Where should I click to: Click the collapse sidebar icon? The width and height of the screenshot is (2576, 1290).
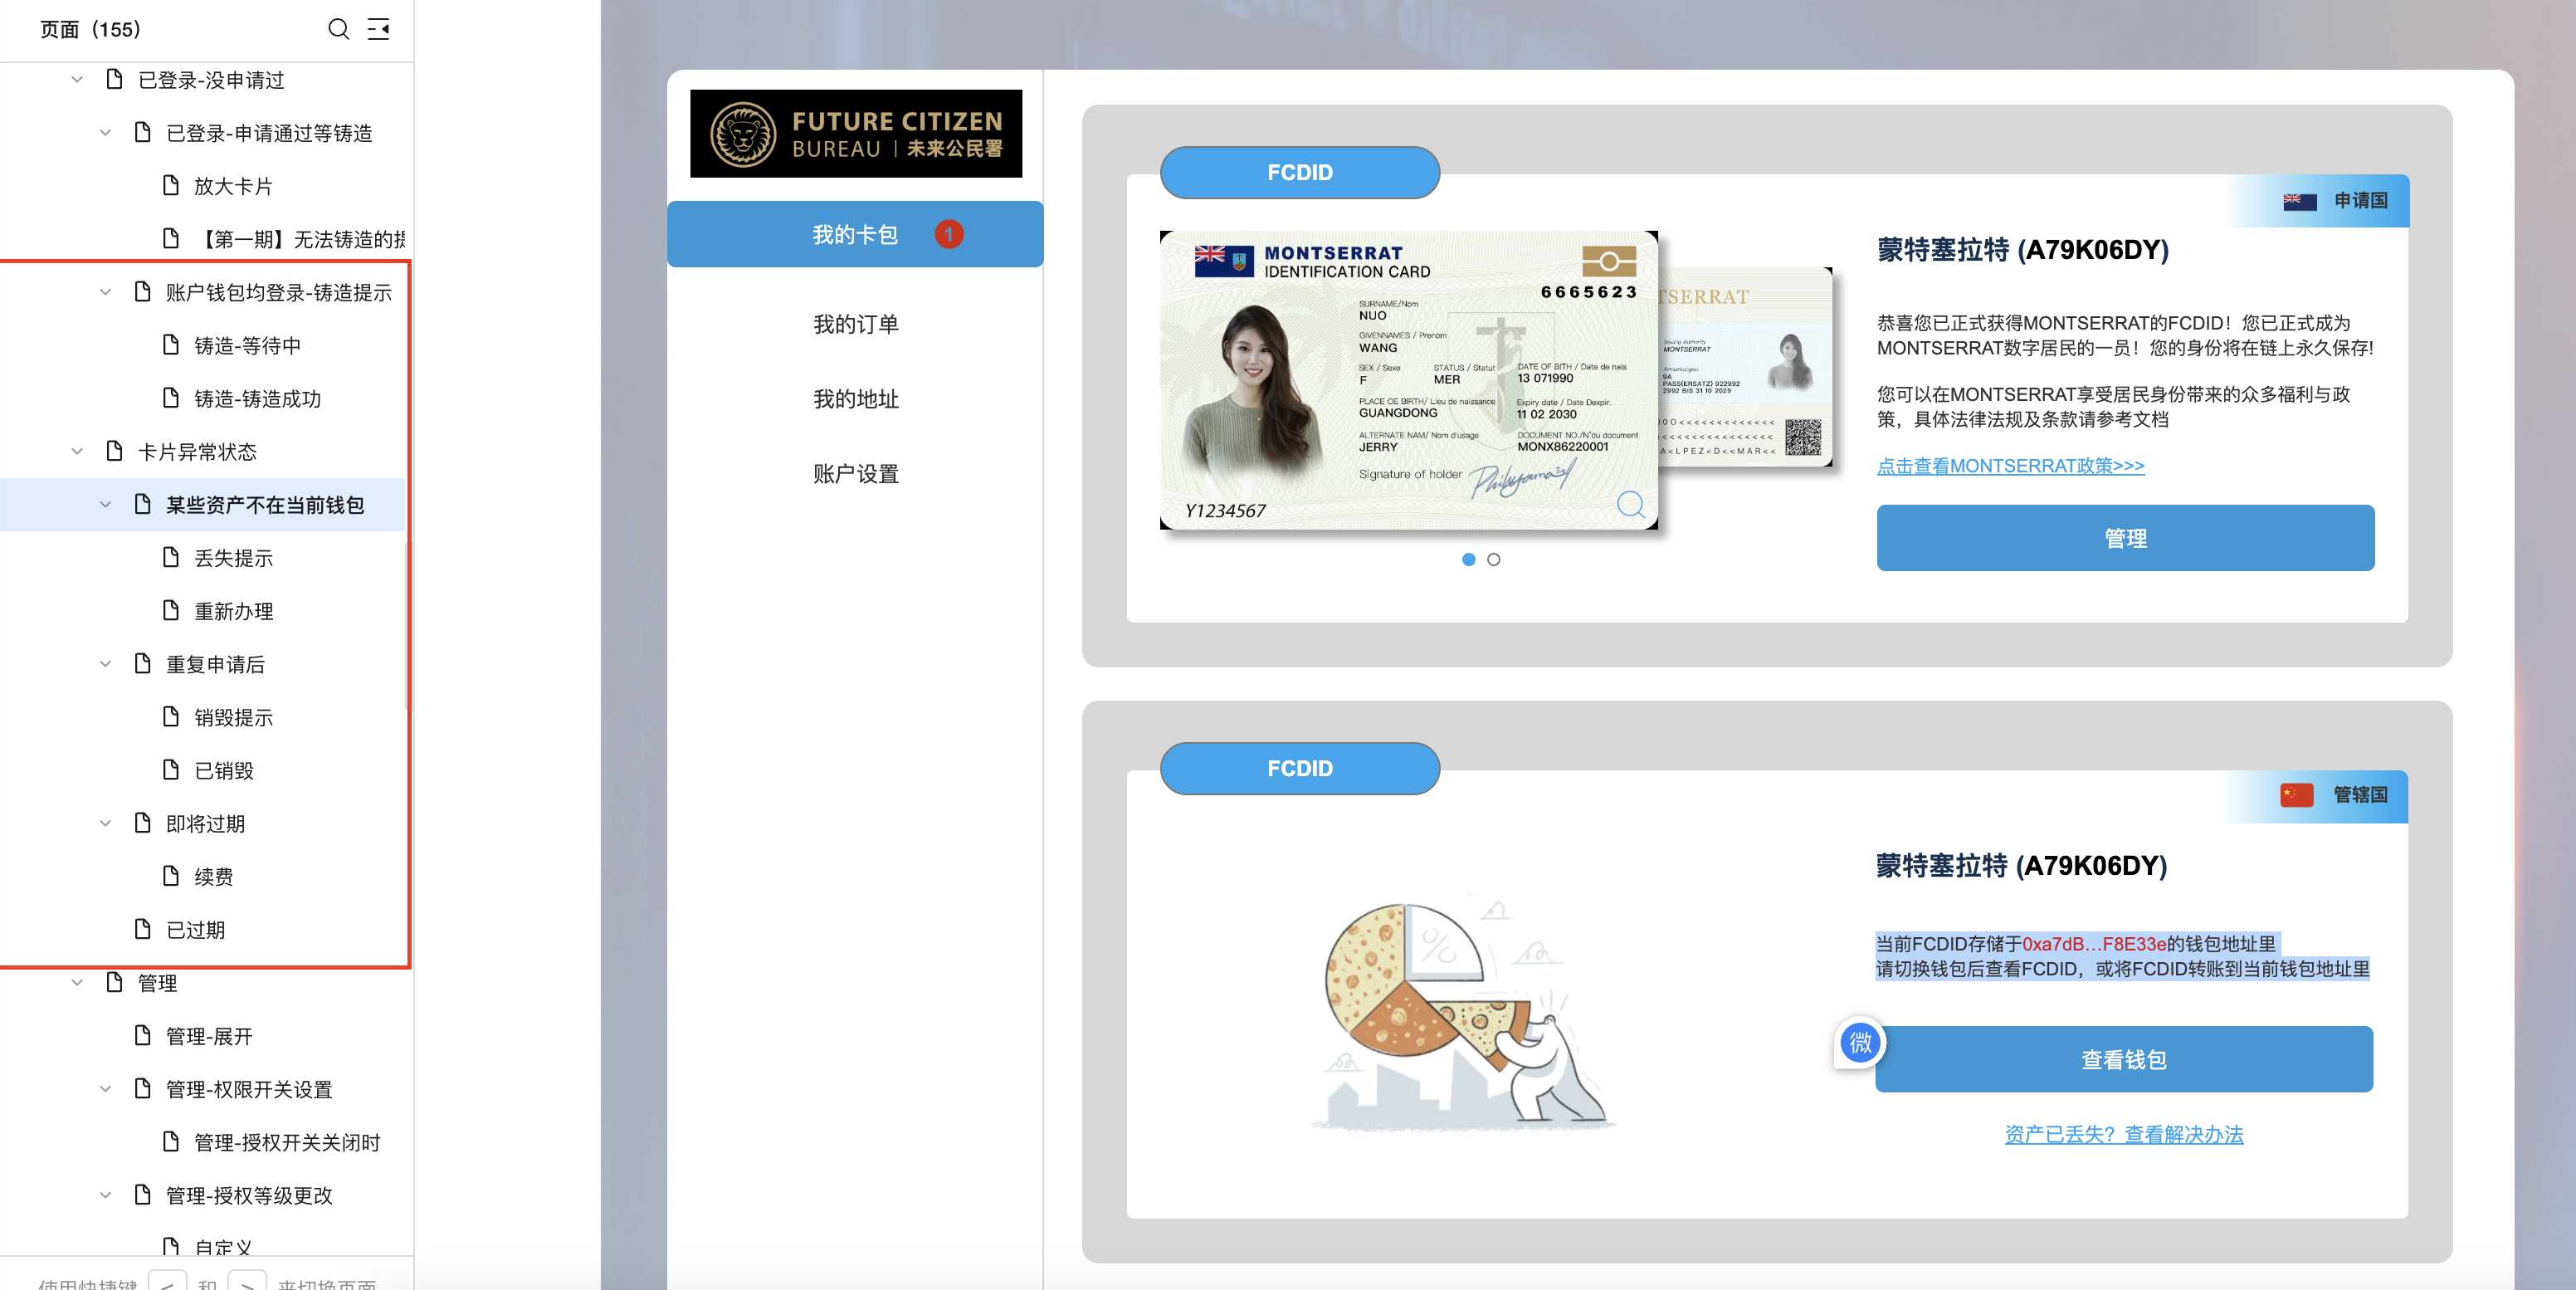tap(378, 29)
